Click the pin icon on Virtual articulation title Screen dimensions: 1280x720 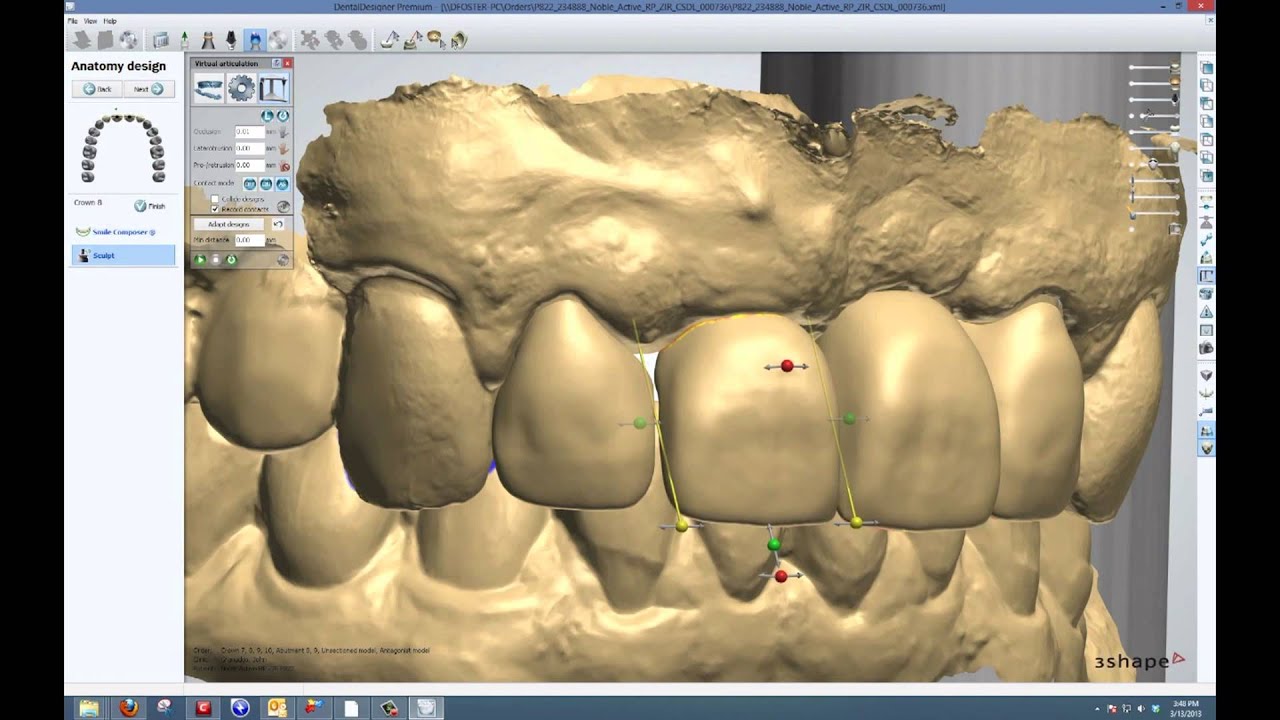coord(276,63)
